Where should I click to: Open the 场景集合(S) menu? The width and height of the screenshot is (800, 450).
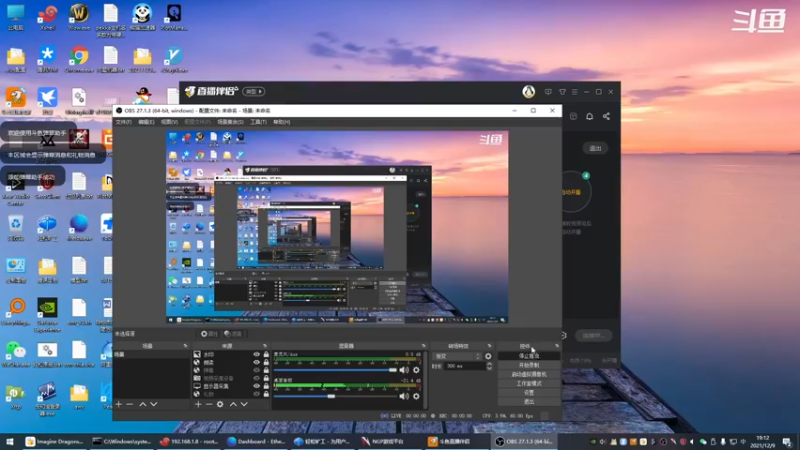231,122
